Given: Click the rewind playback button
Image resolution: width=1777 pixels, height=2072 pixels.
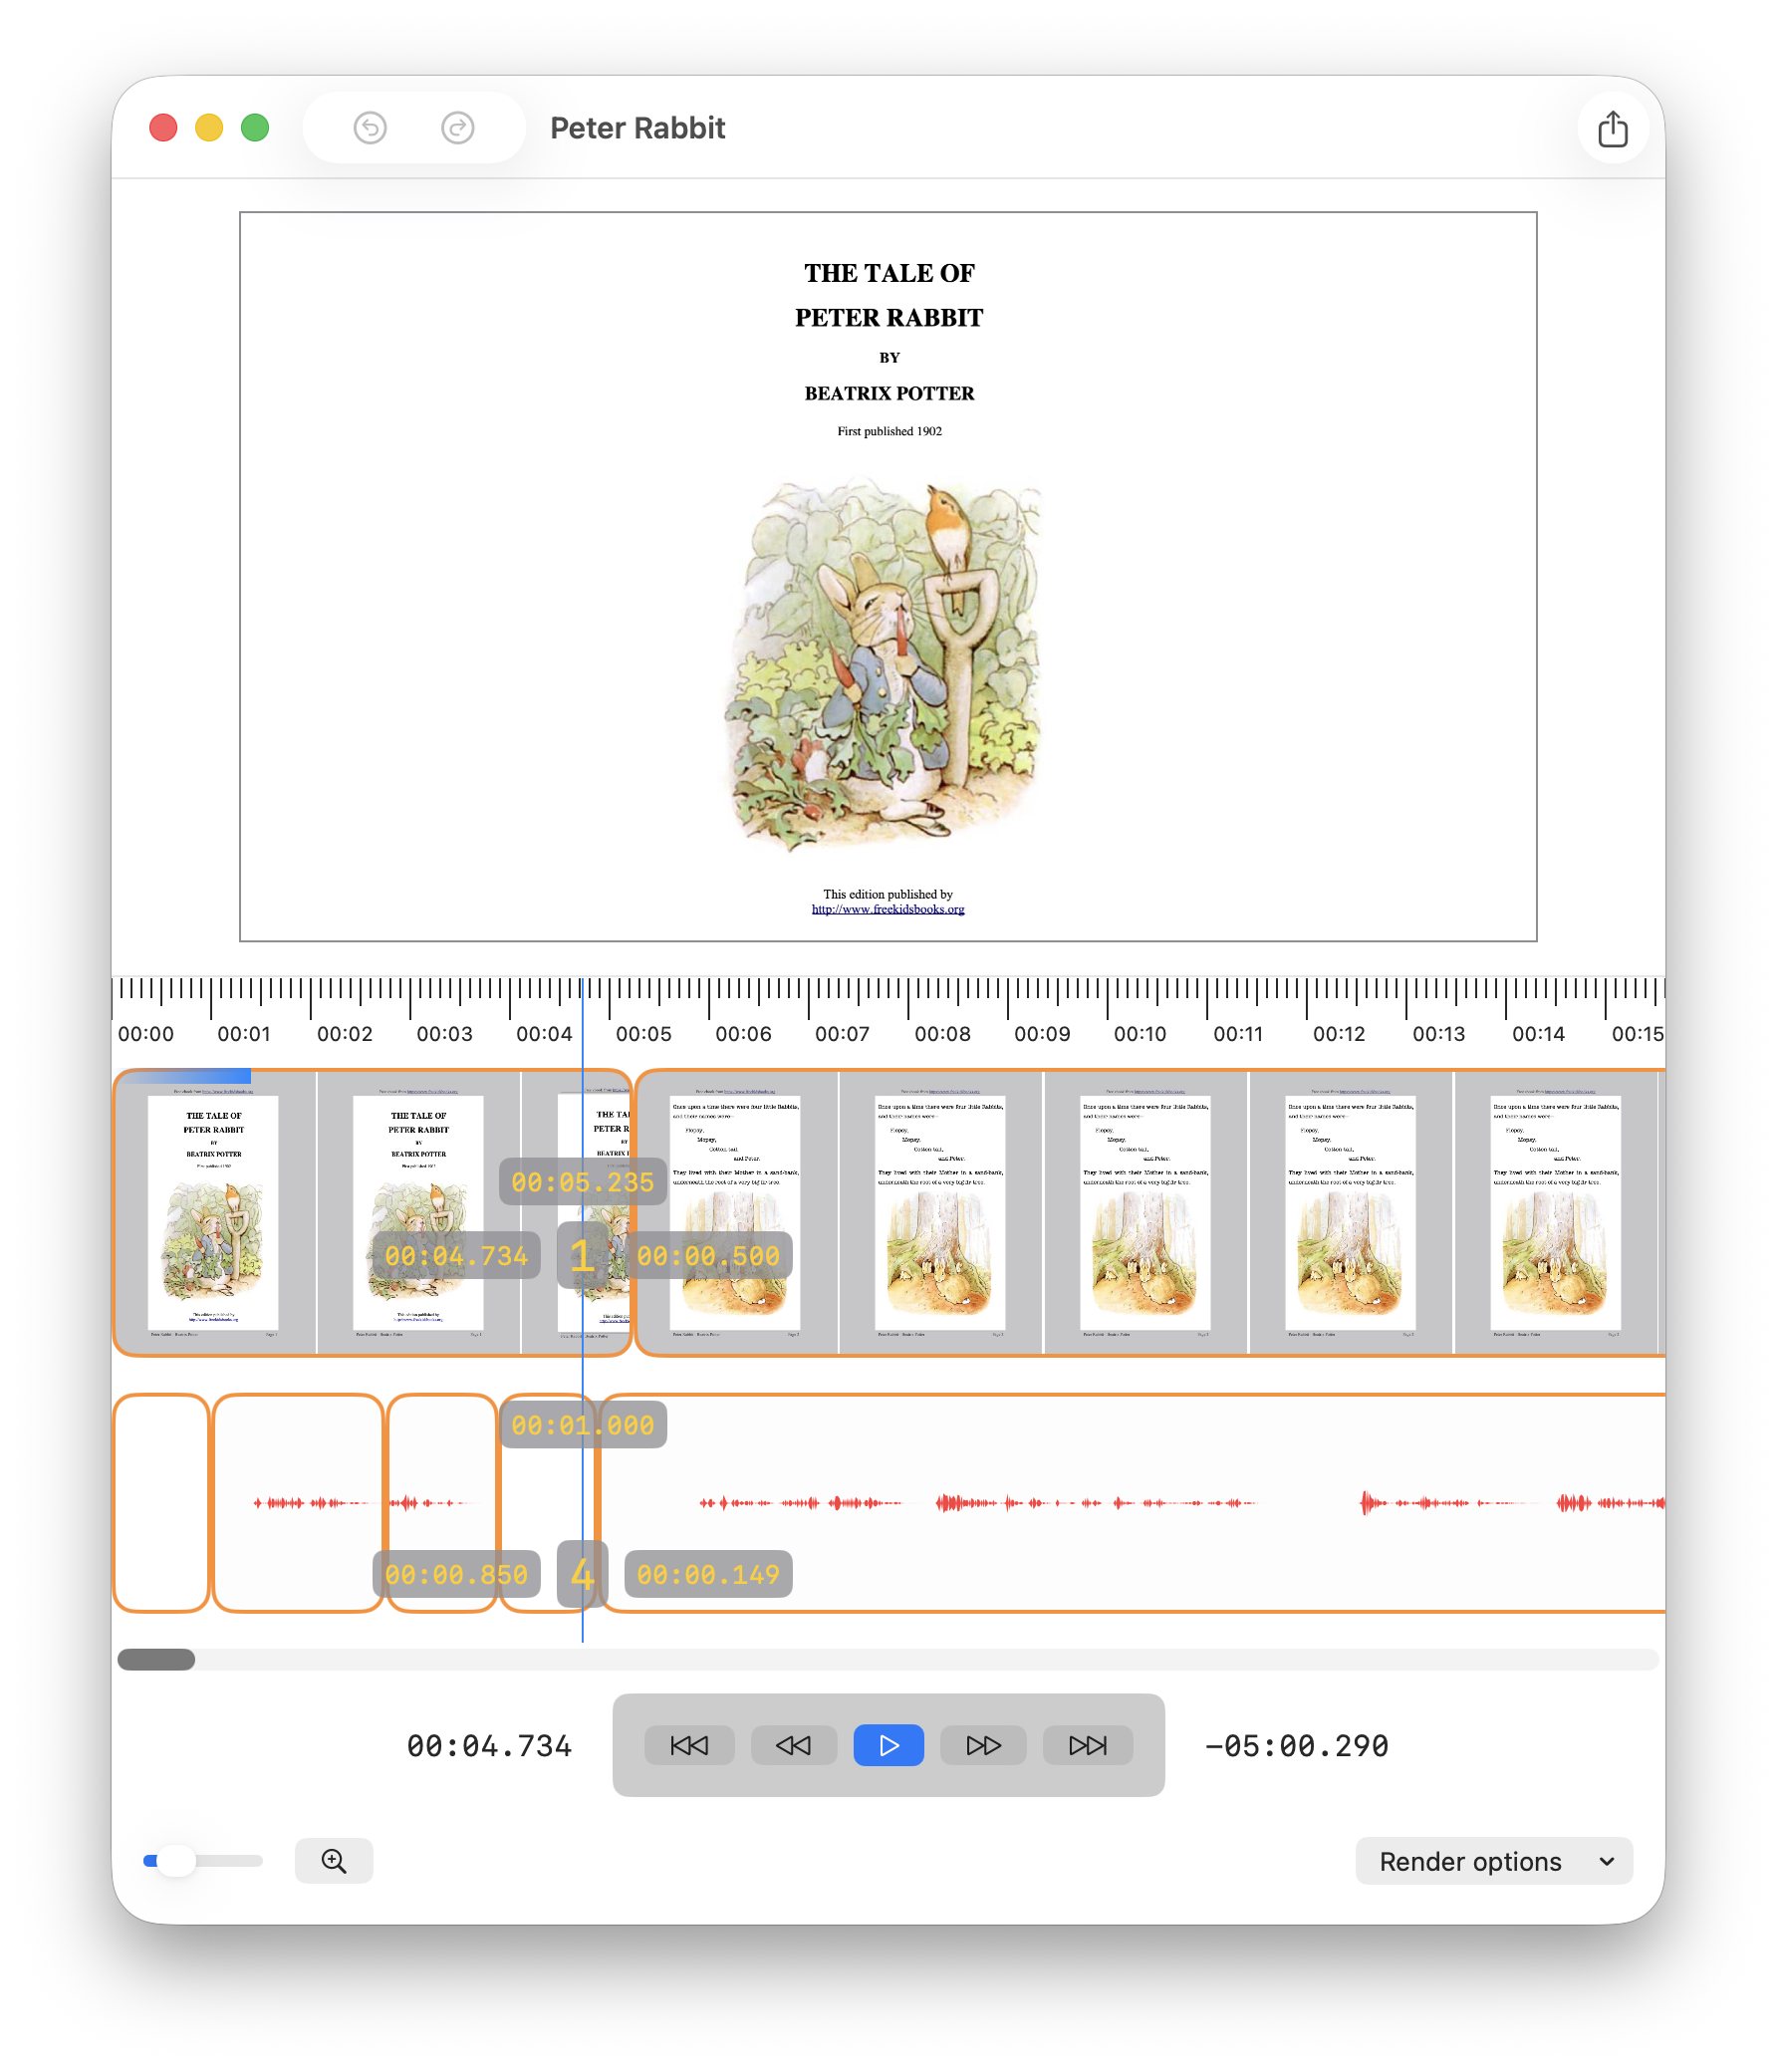Looking at the screenshot, I should click(x=793, y=1746).
